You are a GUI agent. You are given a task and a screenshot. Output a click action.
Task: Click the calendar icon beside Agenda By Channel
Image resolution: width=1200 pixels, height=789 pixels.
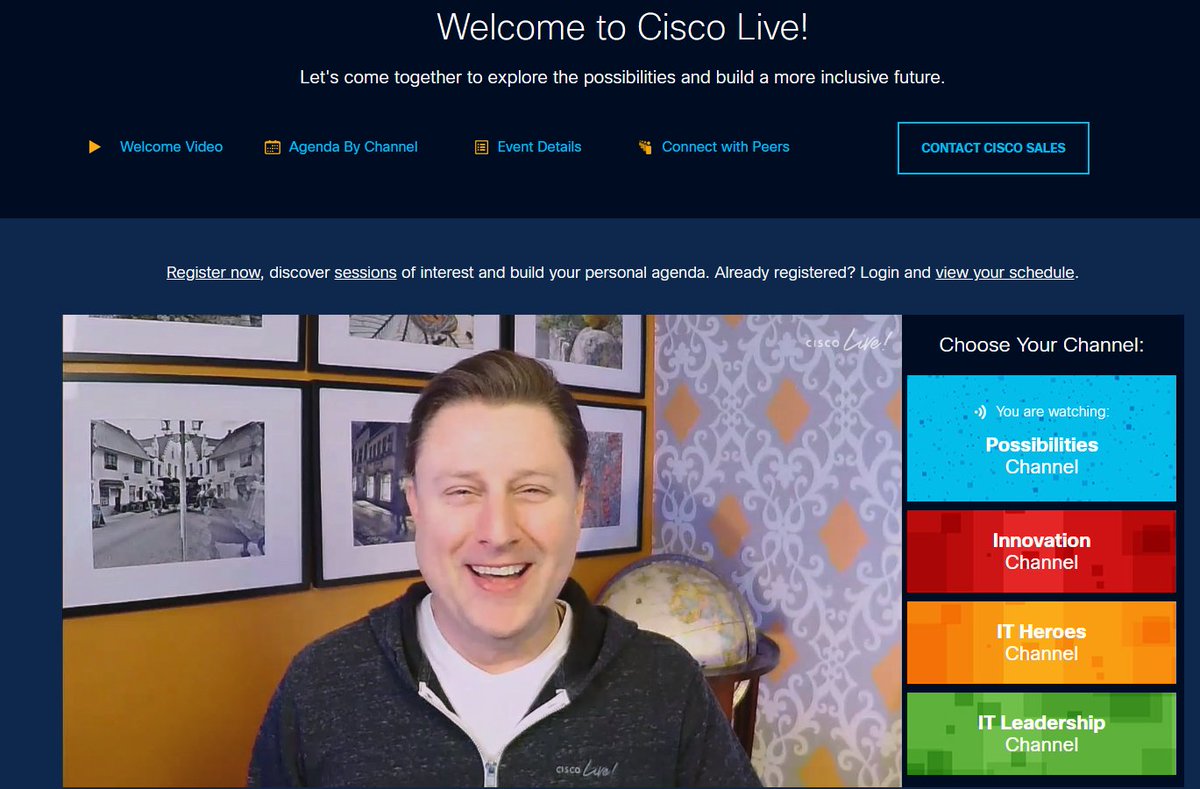(x=272, y=147)
